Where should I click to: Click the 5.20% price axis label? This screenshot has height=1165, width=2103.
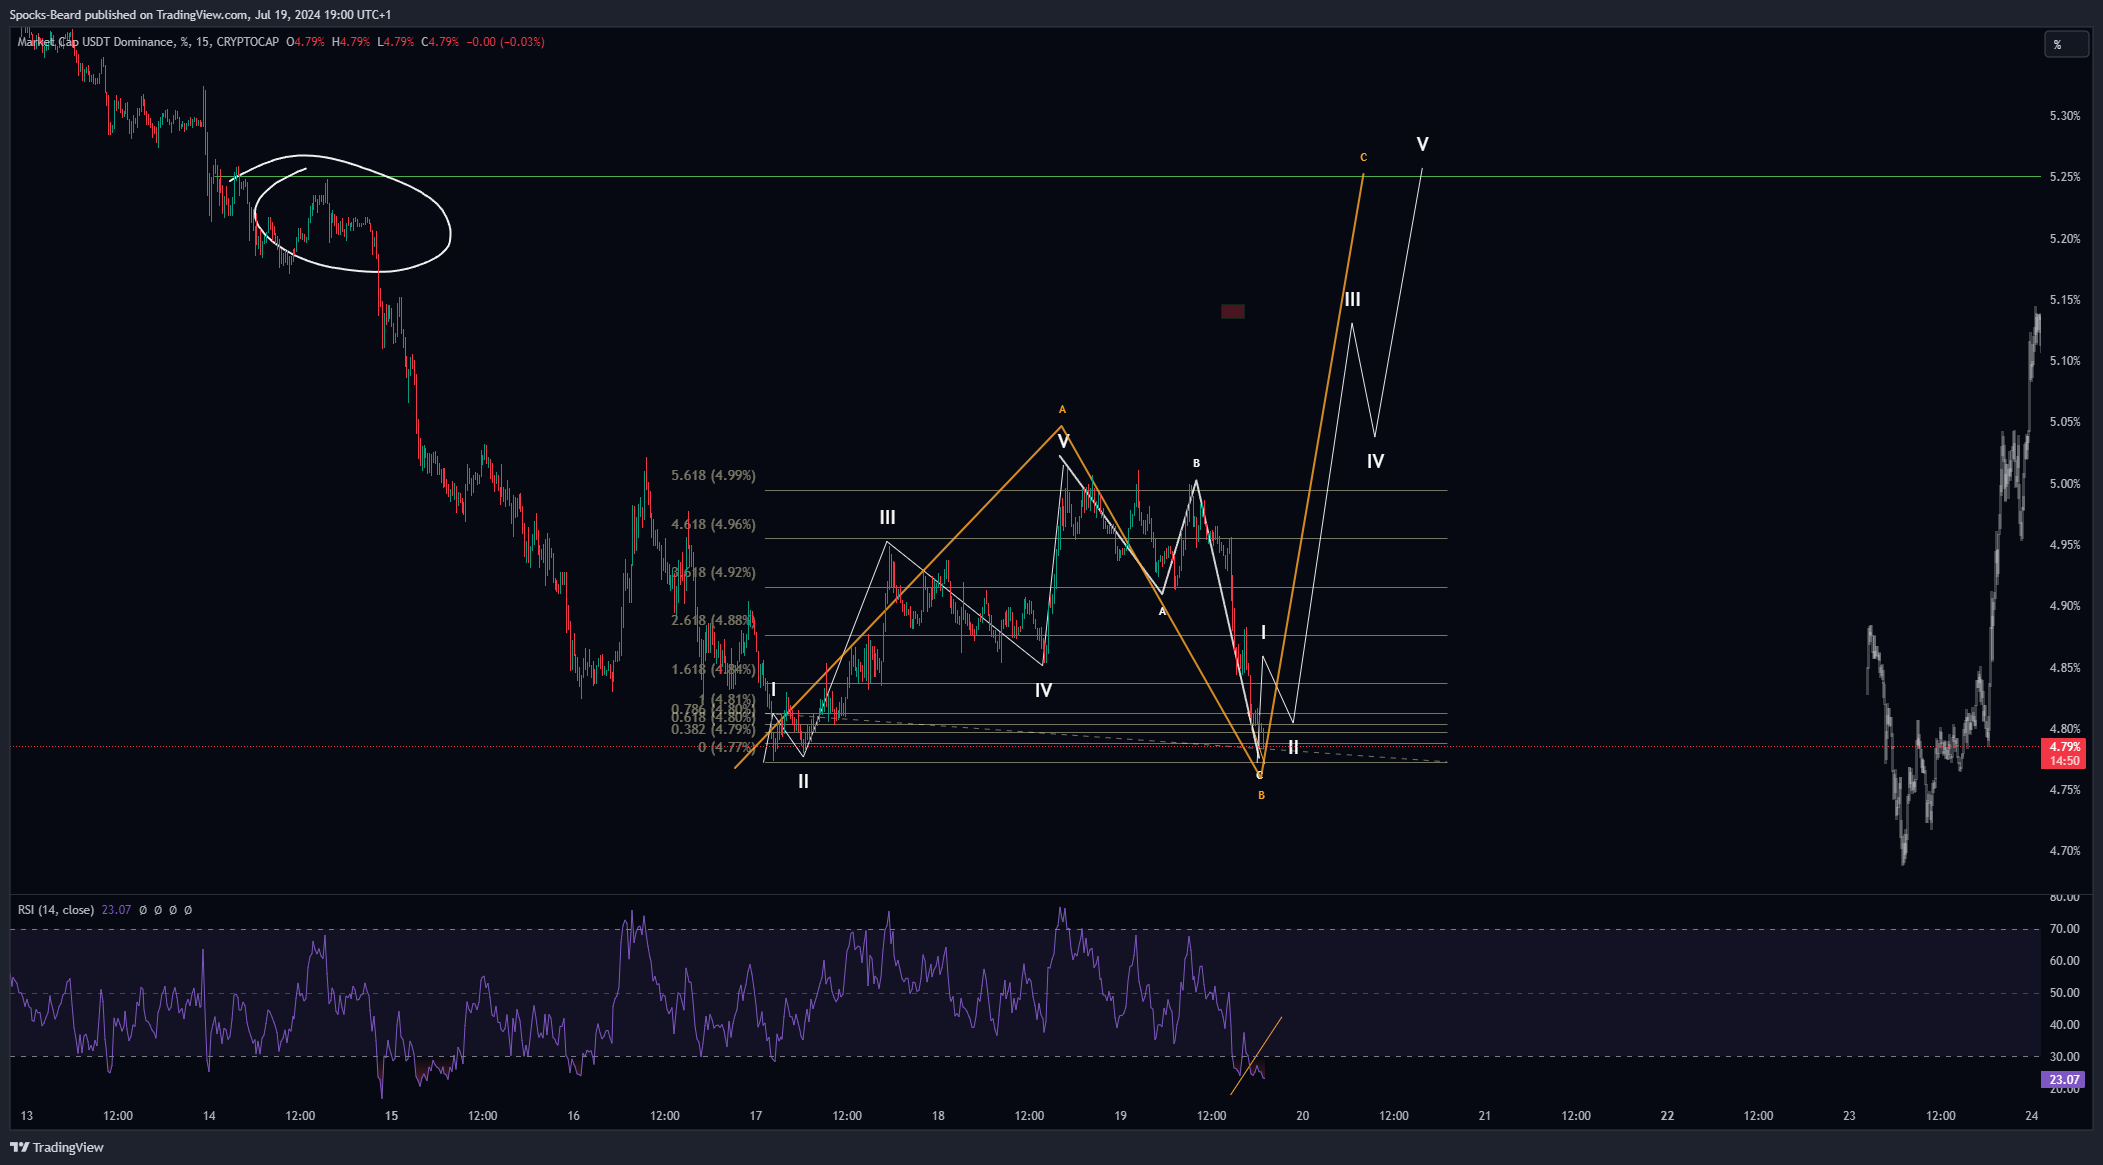2064,239
